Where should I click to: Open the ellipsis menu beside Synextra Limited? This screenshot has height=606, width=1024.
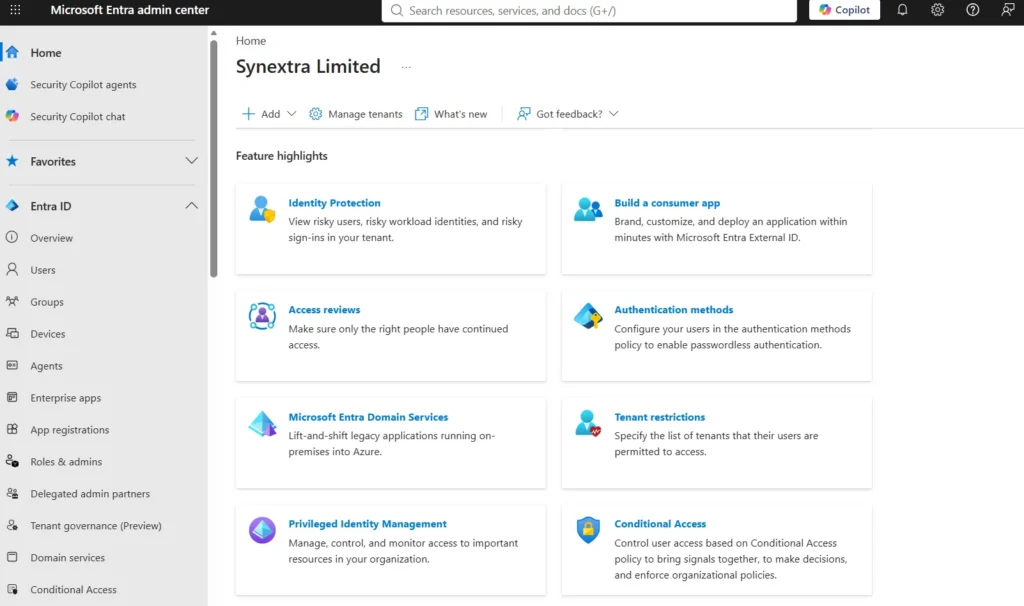(406, 67)
